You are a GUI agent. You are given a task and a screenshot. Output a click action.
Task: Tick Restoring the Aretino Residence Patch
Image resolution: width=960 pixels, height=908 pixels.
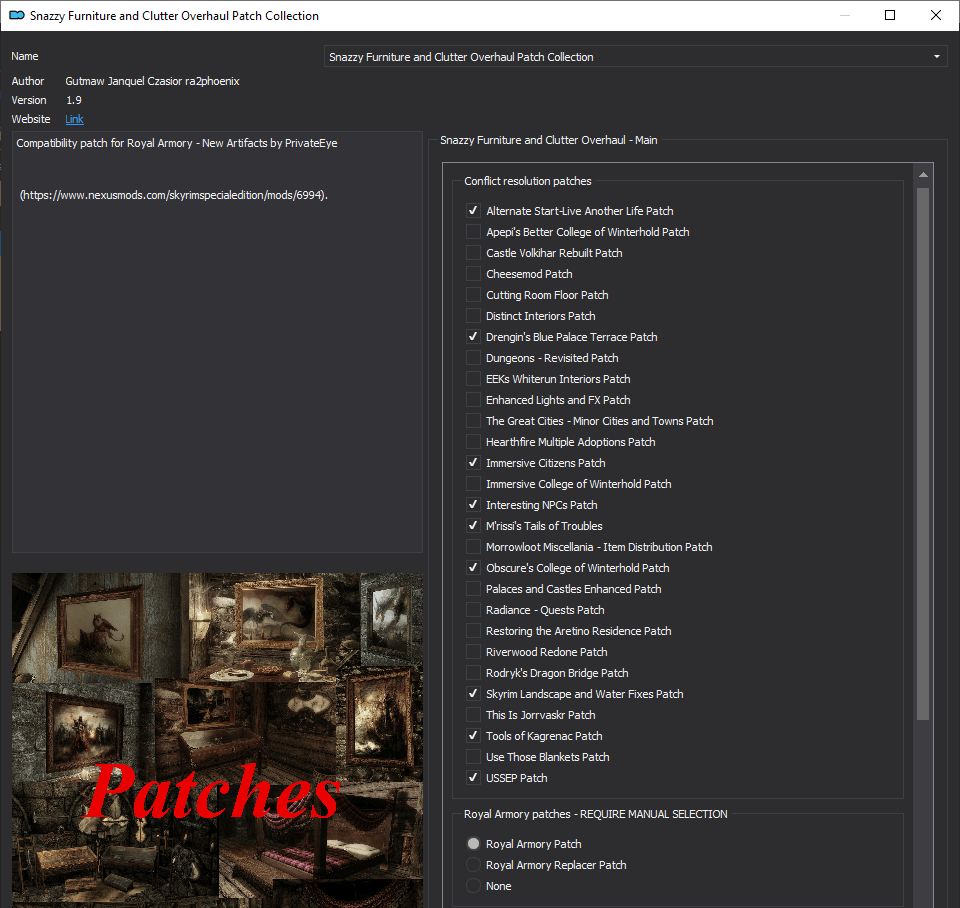pos(473,631)
